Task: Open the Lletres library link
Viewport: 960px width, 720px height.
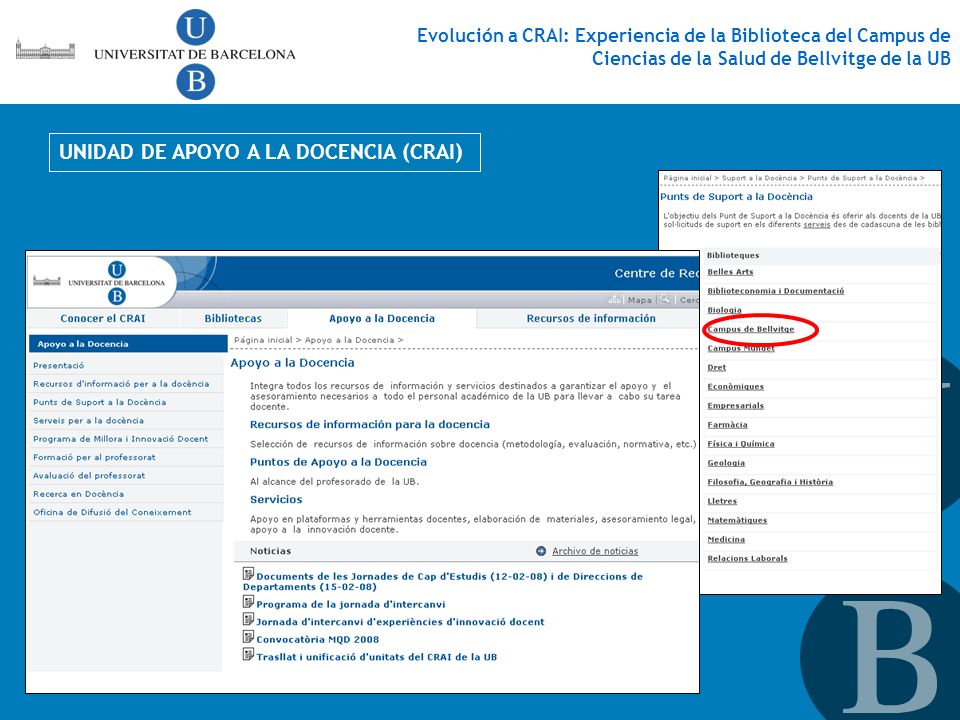Action: (x=722, y=501)
